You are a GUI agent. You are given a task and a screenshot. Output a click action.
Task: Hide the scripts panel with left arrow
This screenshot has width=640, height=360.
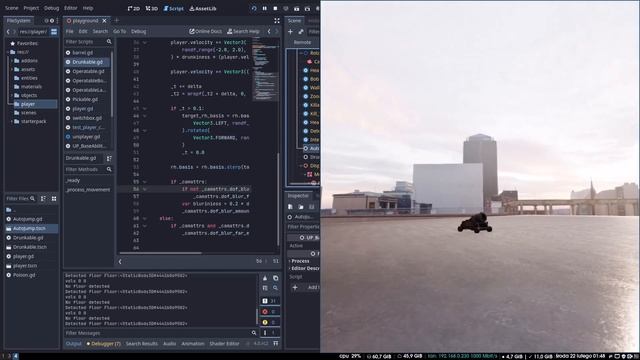(x=120, y=262)
